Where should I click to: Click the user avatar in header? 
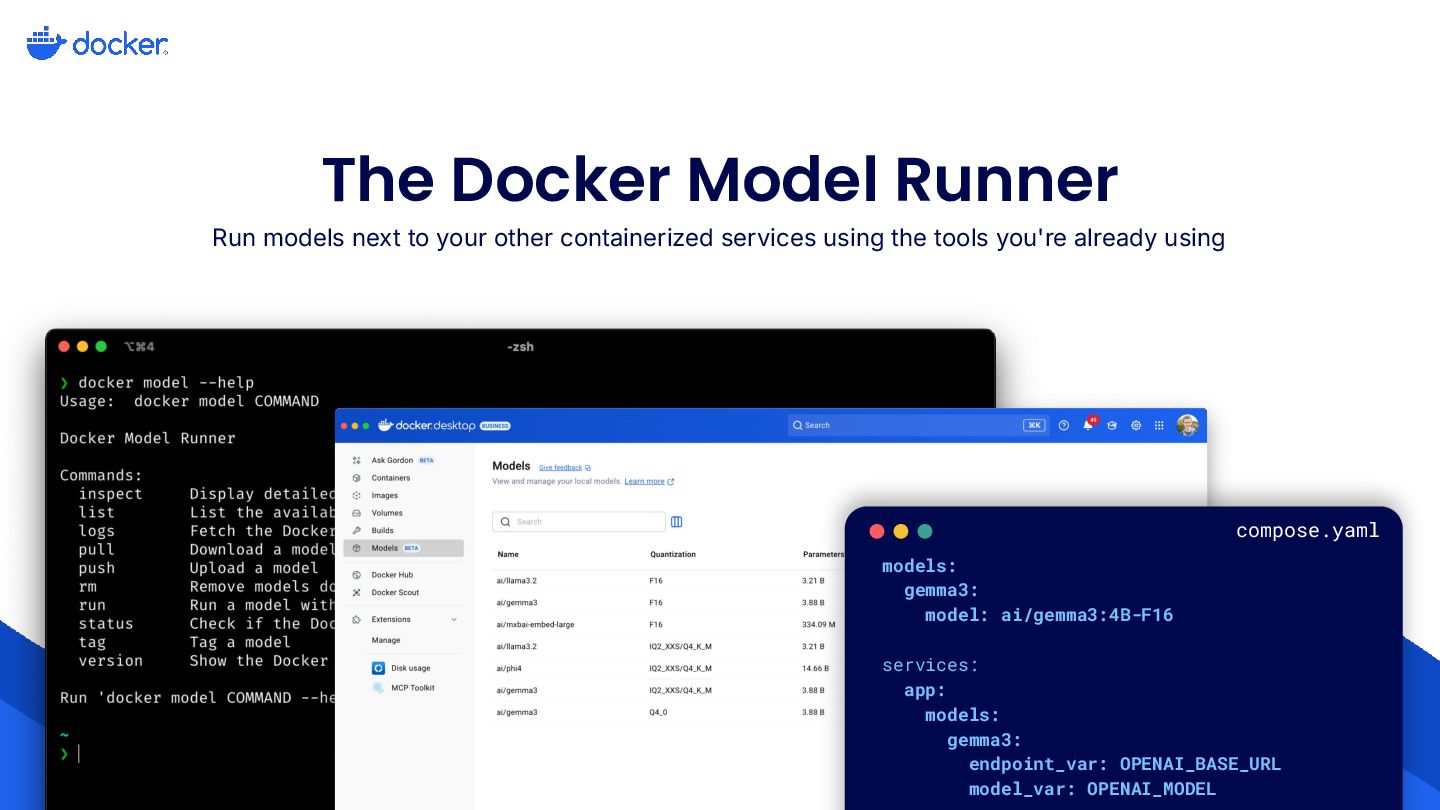coord(1187,425)
